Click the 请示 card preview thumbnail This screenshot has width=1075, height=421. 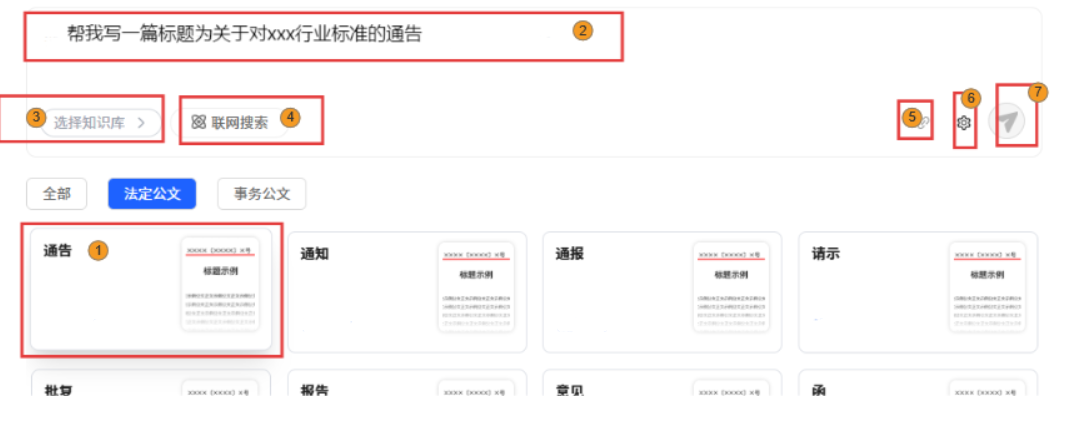pos(987,286)
